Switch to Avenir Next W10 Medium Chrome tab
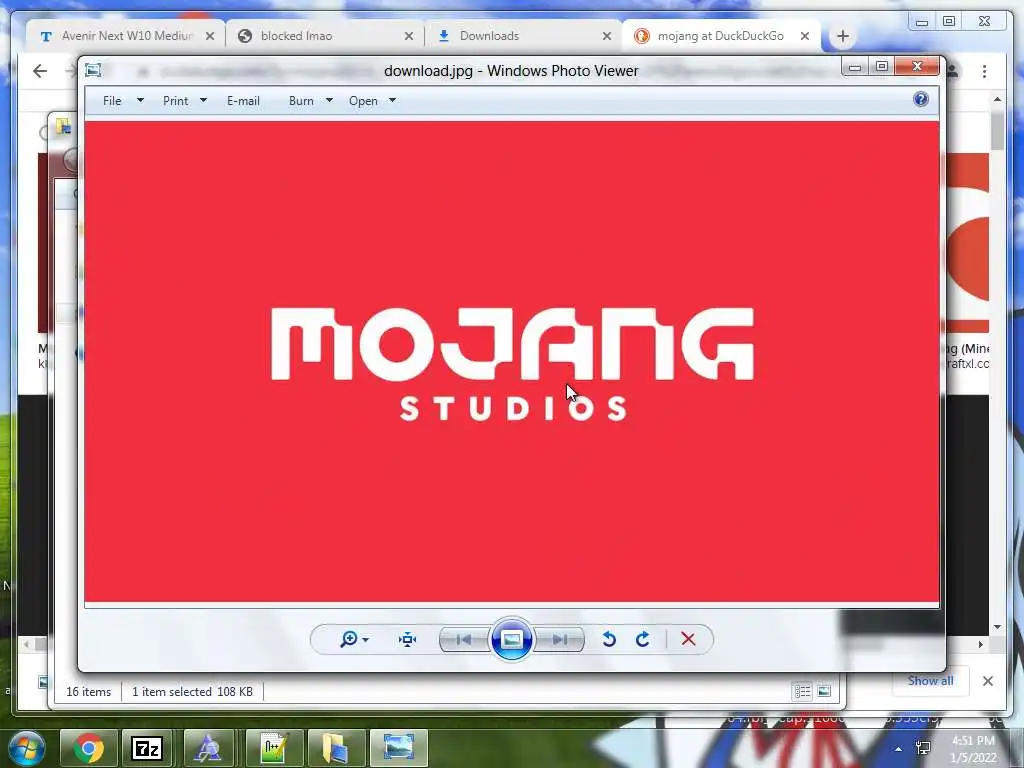 point(127,36)
